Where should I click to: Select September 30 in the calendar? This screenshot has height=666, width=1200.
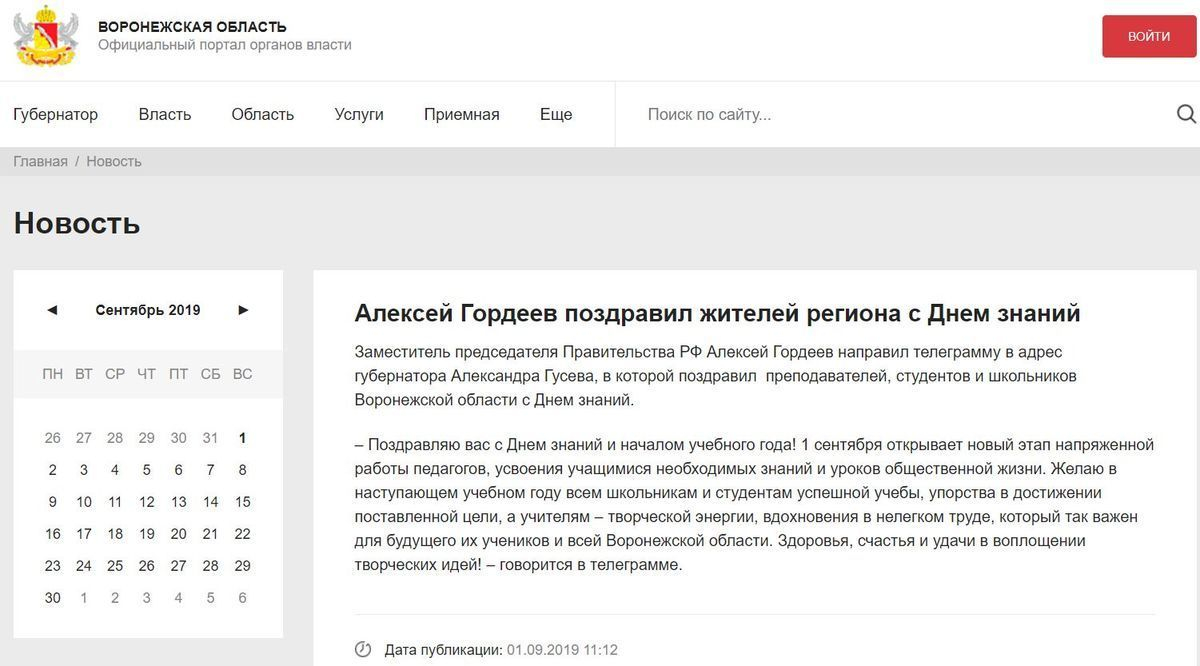coord(52,598)
